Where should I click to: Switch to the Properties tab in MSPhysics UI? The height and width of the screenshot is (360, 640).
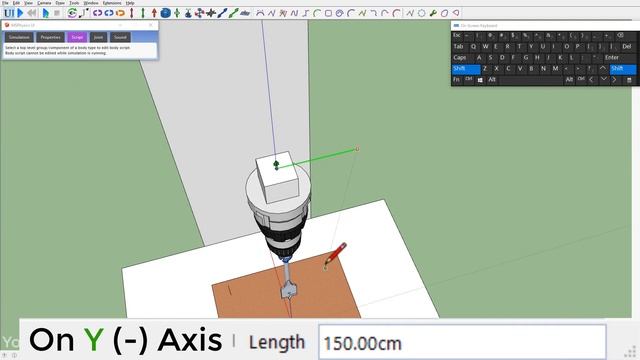tap(50, 37)
